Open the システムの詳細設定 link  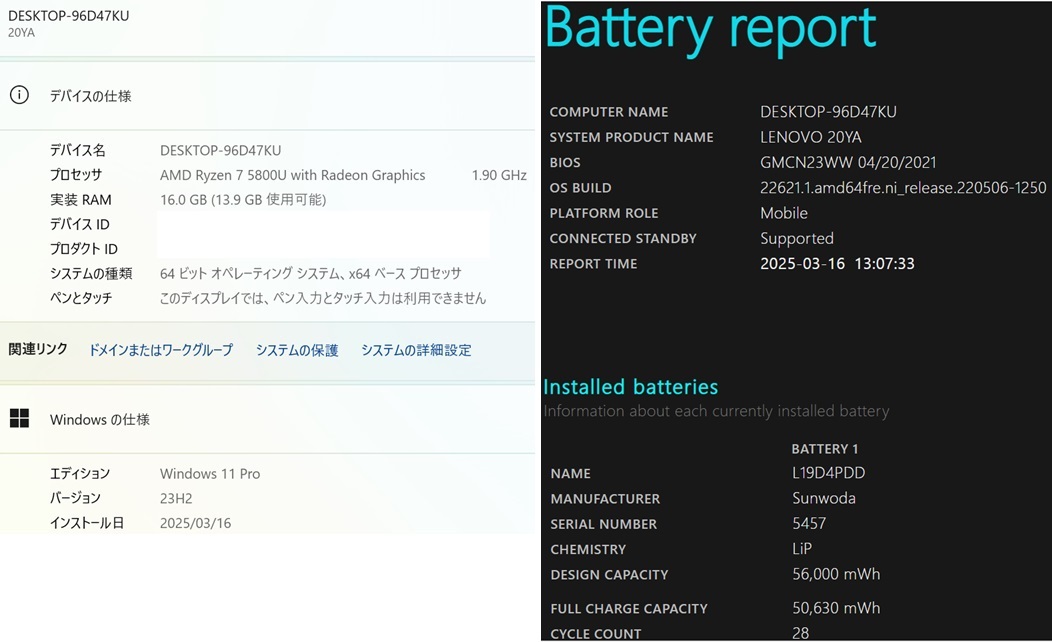click(416, 350)
